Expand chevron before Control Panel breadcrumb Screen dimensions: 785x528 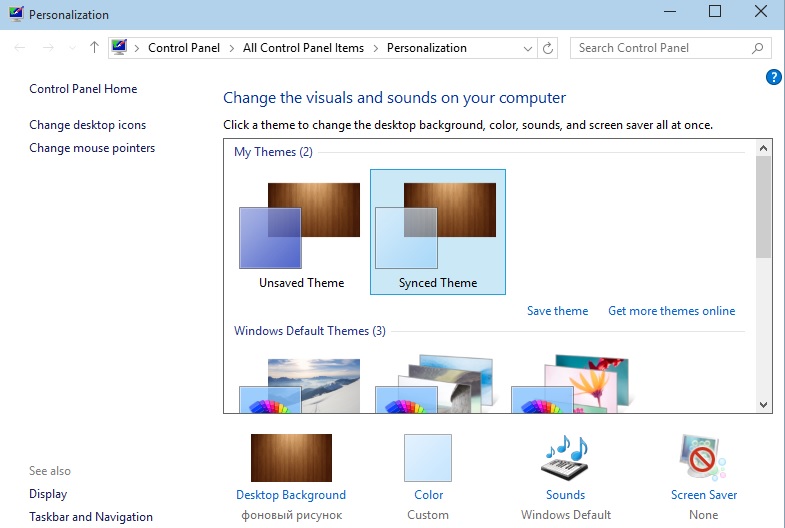pos(137,49)
